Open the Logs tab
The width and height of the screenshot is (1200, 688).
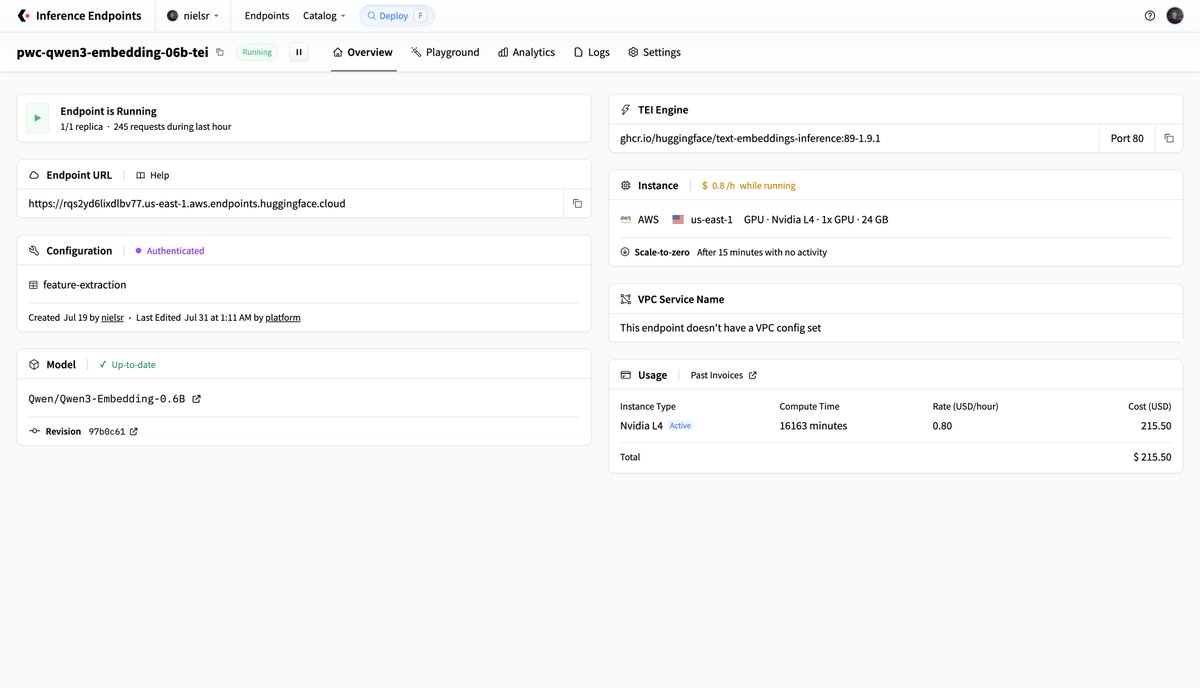click(x=592, y=52)
